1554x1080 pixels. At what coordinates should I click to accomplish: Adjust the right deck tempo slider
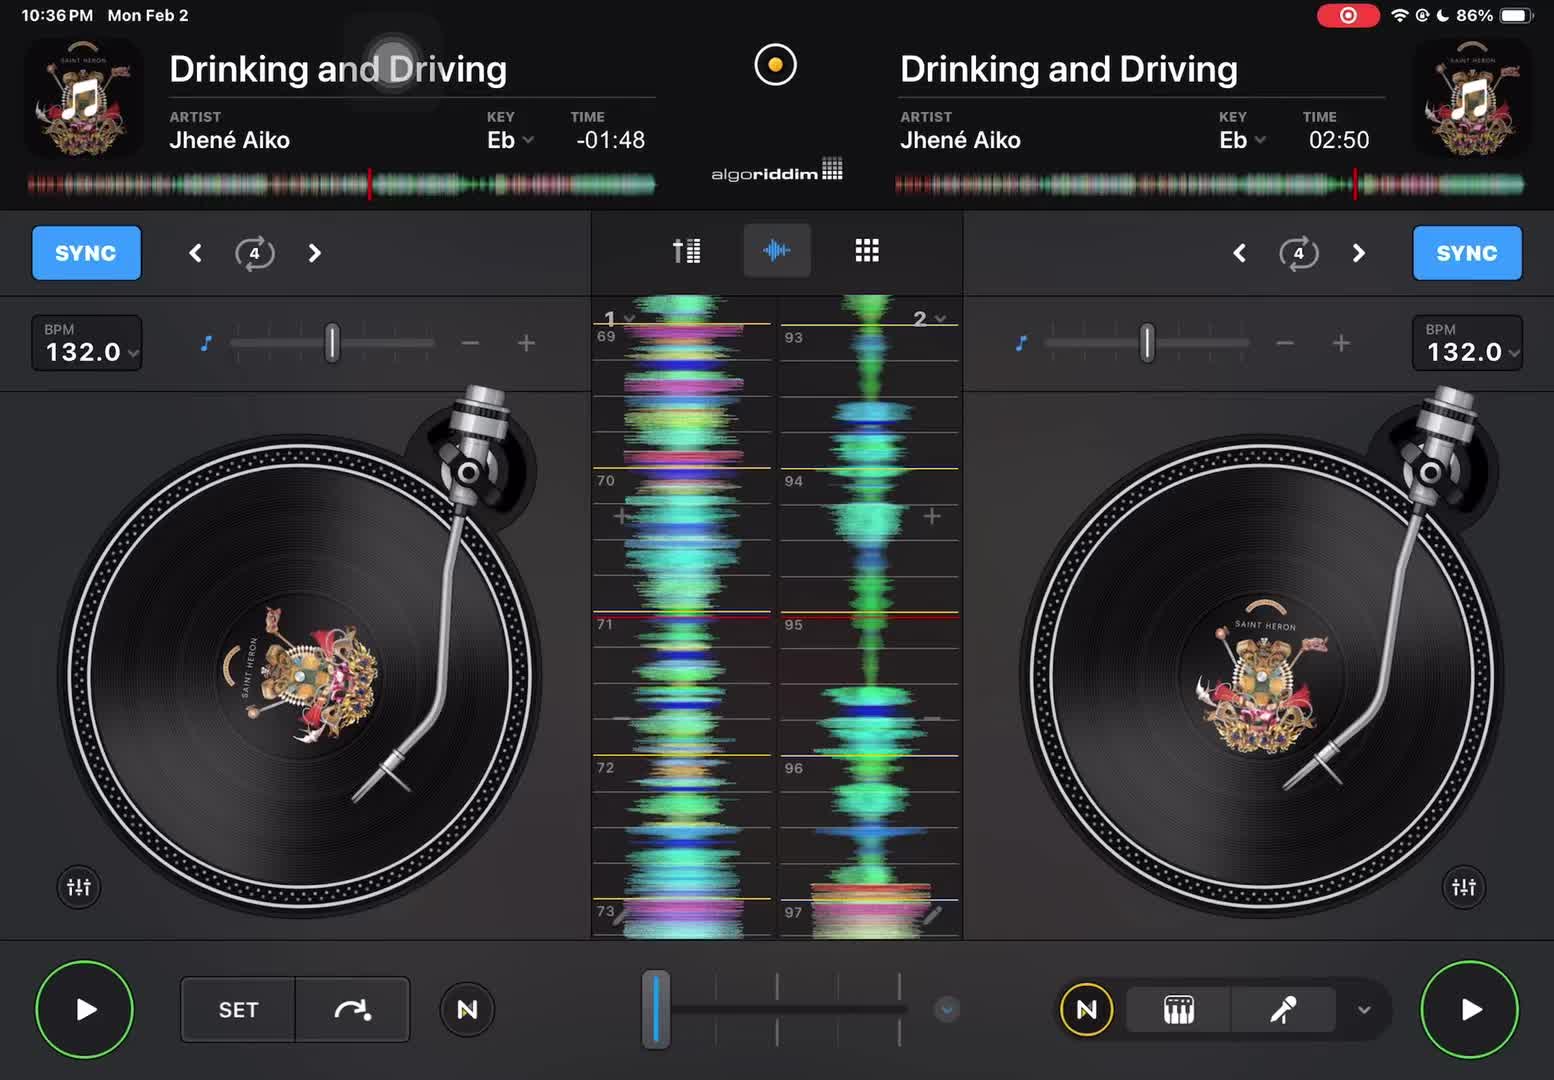[1147, 343]
